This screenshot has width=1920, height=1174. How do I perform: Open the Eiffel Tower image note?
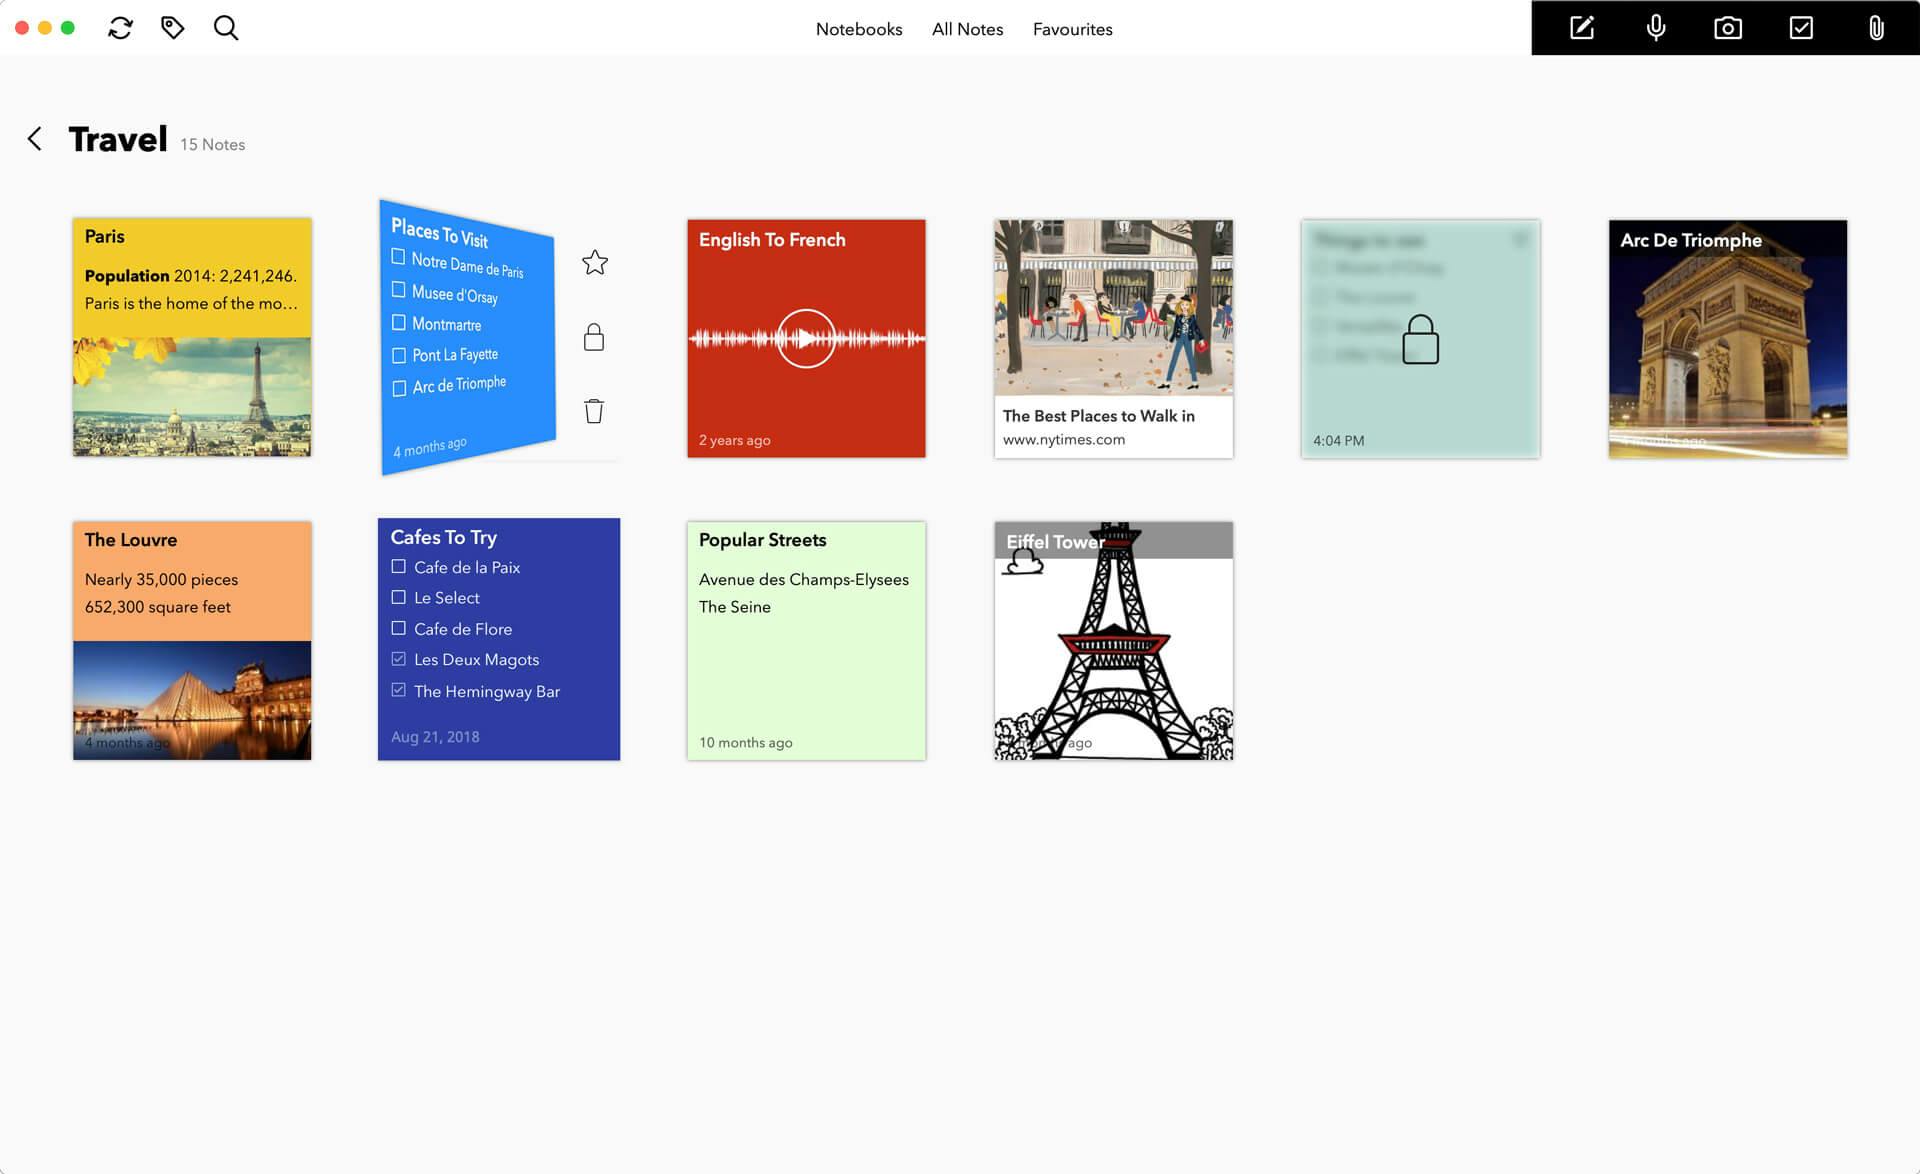(1112, 640)
